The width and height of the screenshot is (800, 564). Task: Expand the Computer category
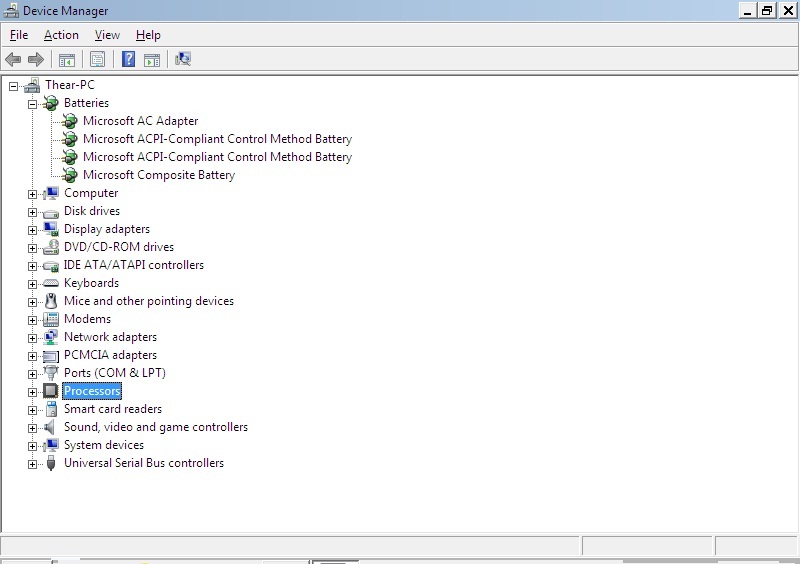[32, 194]
